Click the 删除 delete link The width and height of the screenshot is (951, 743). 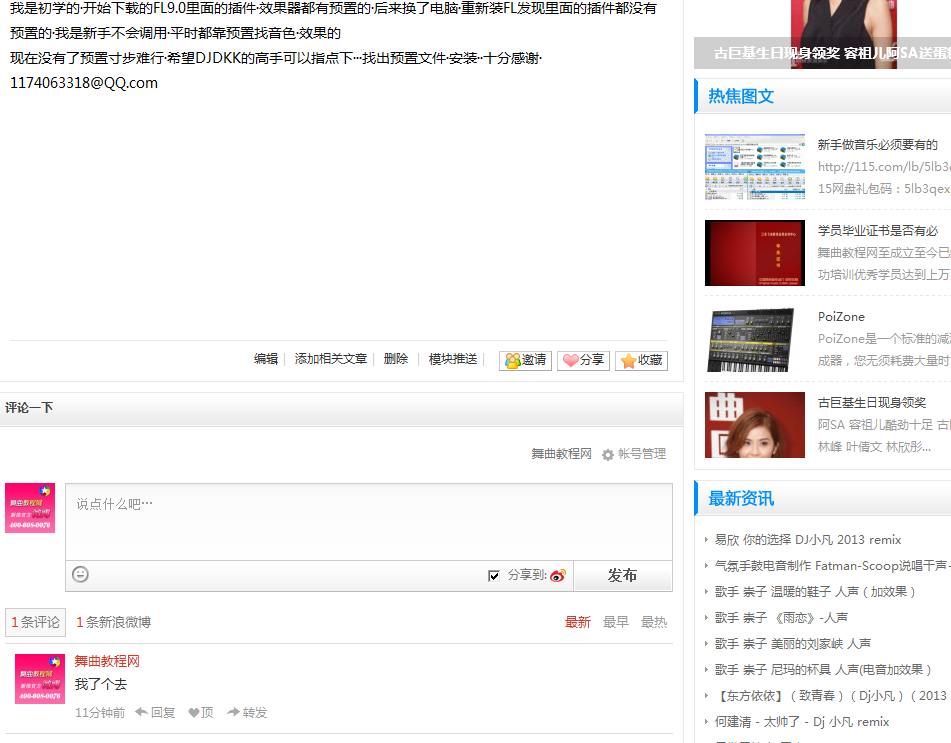pyautogui.click(x=395, y=358)
